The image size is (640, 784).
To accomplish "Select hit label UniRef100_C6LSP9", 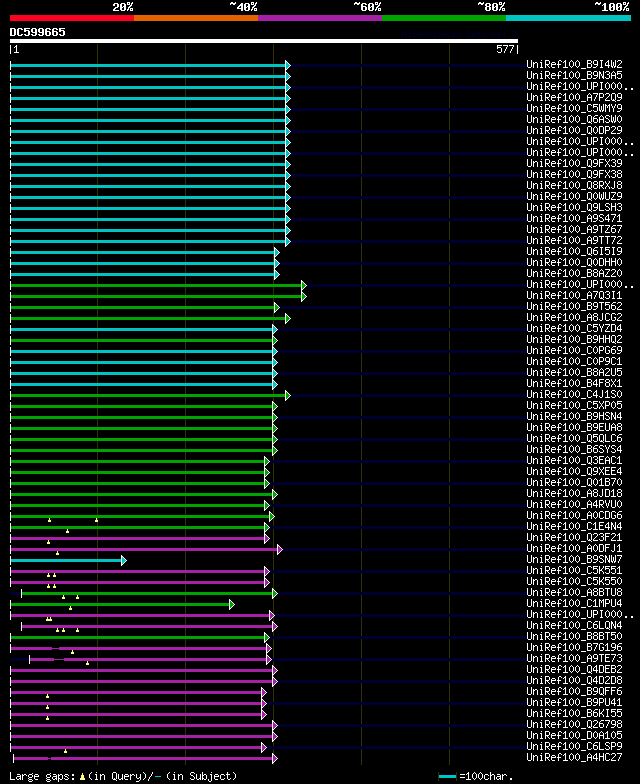I will click(x=574, y=746).
